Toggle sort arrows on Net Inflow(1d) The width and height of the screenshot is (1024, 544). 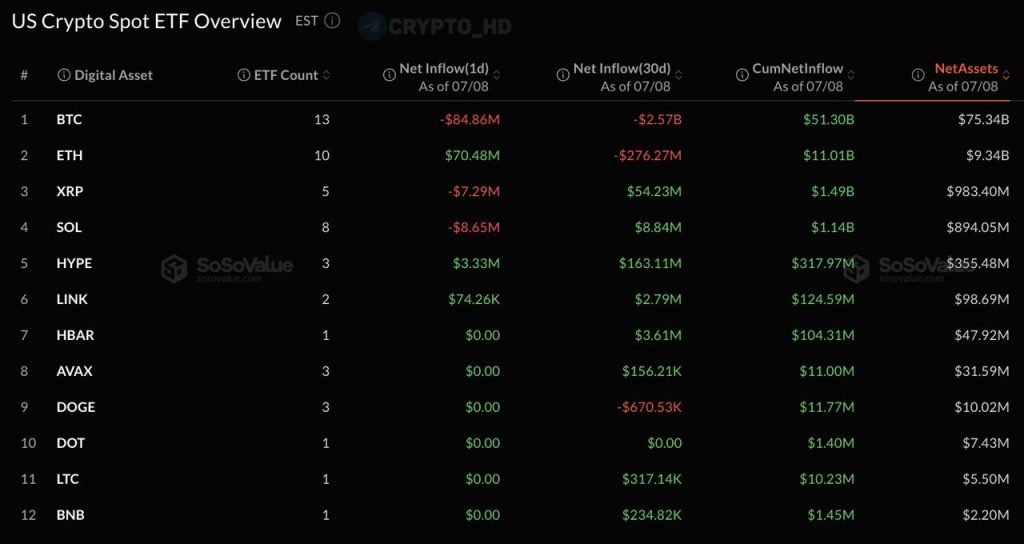(x=496, y=75)
